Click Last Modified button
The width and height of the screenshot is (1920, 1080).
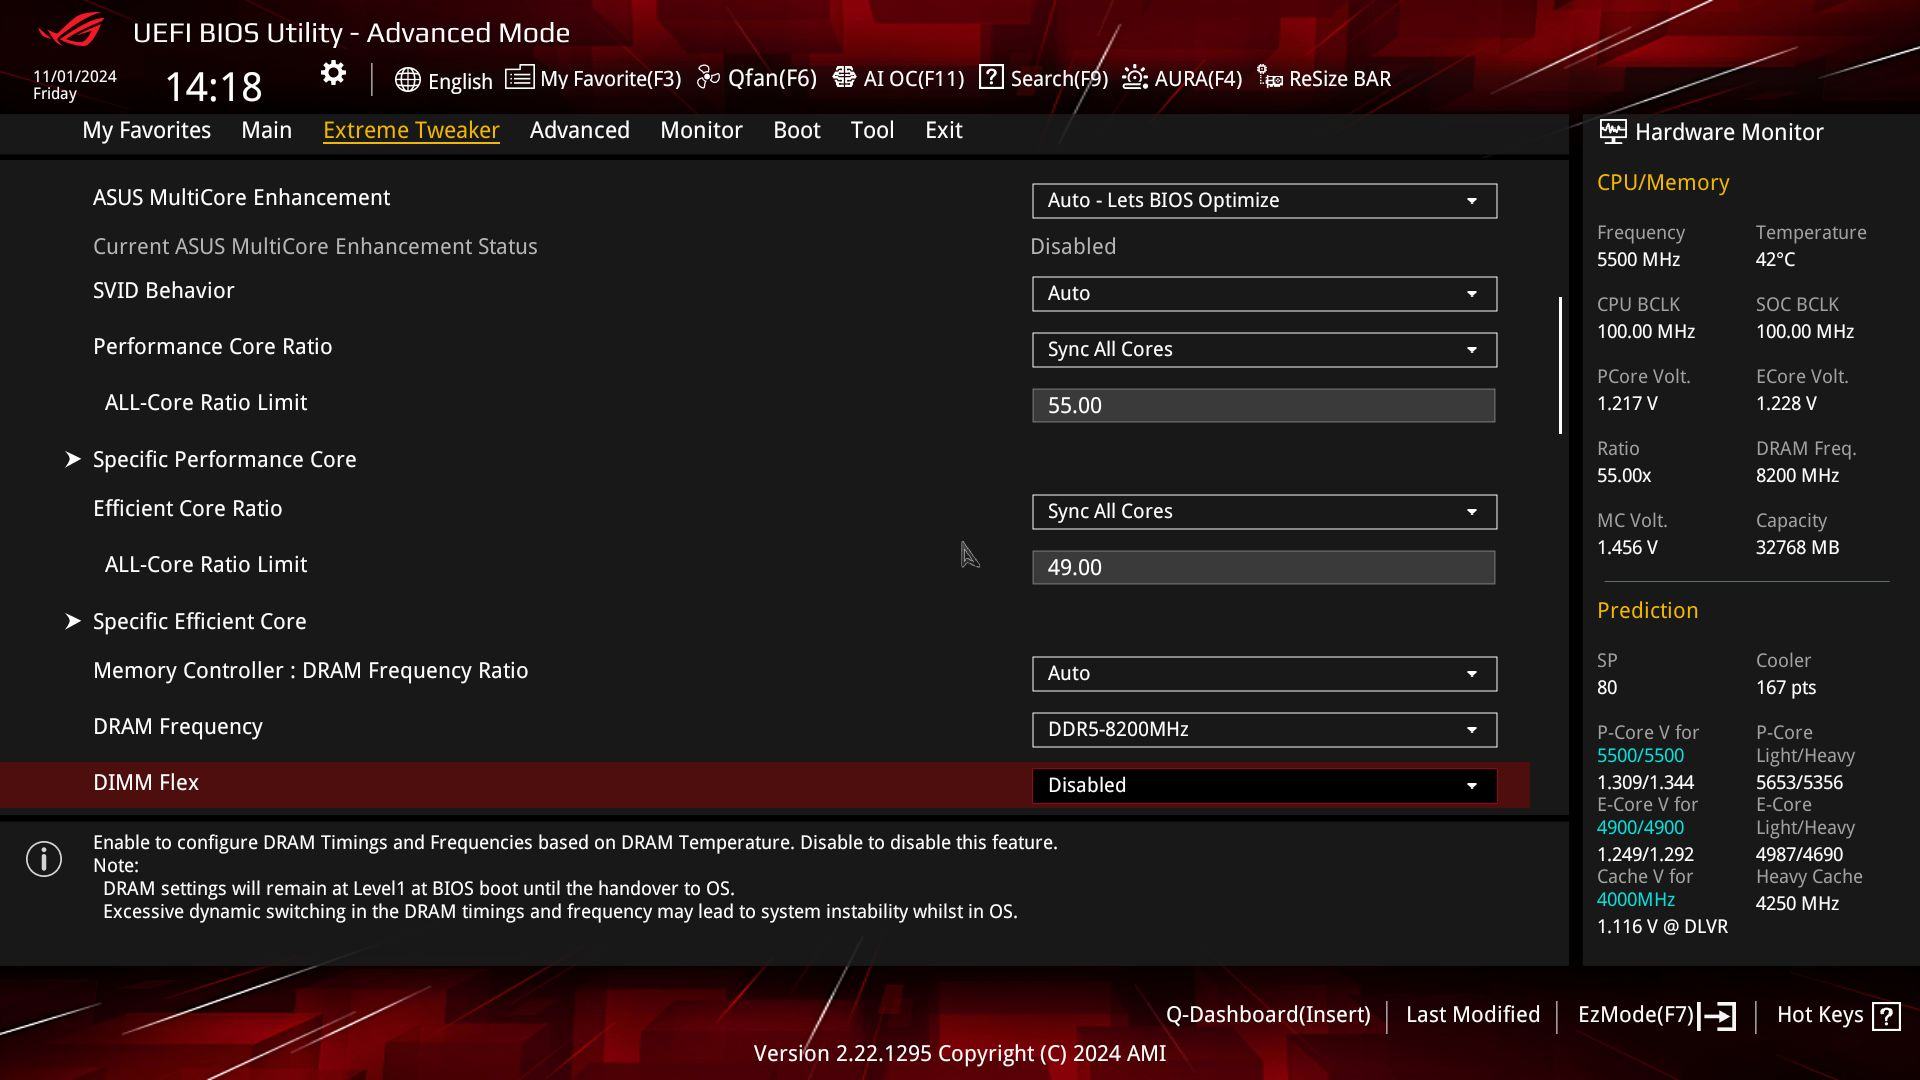(x=1472, y=1015)
